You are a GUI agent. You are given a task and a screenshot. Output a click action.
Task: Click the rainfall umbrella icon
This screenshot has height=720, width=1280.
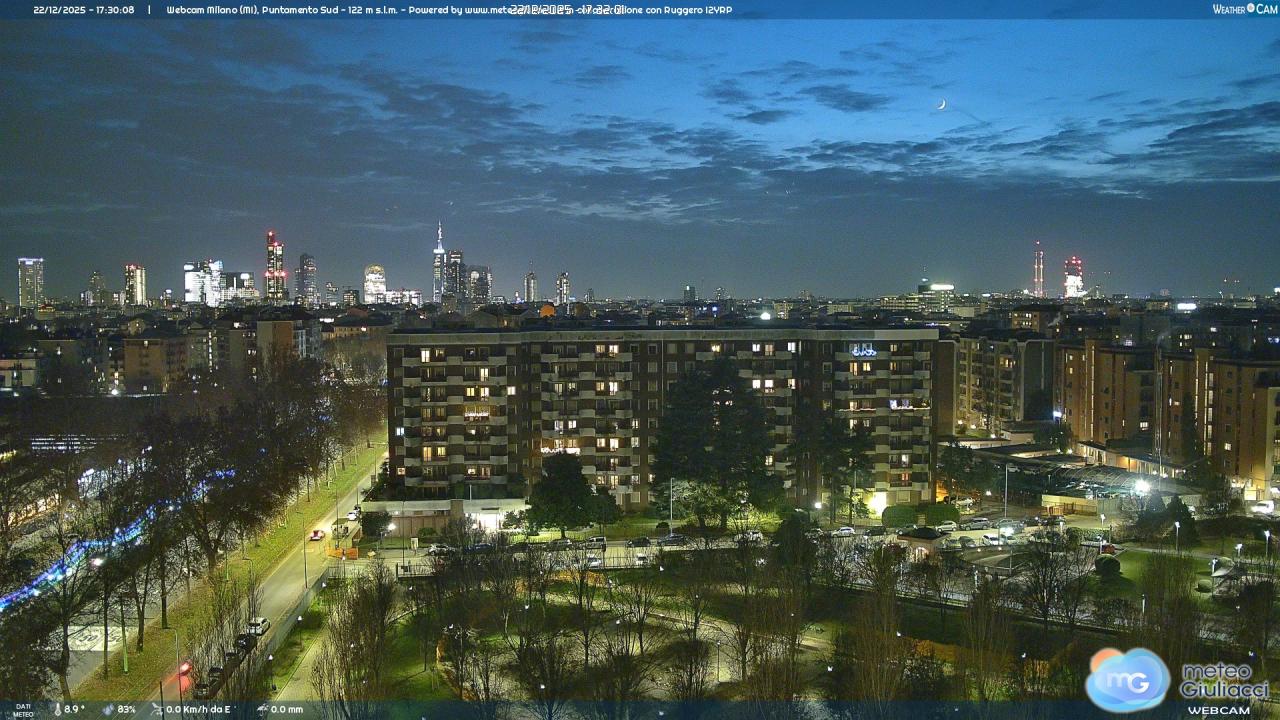point(262,709)
